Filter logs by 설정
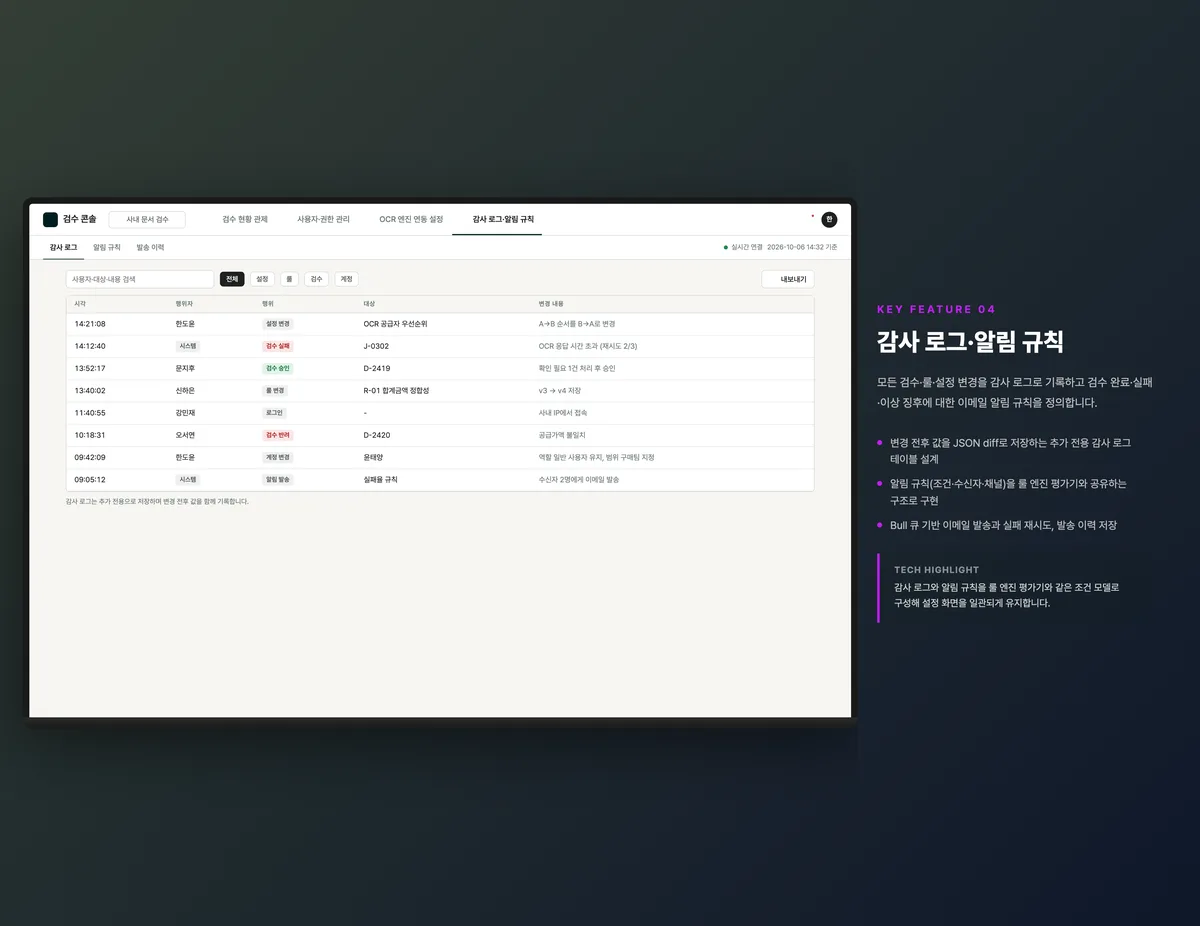 click(x=262, y=279)
